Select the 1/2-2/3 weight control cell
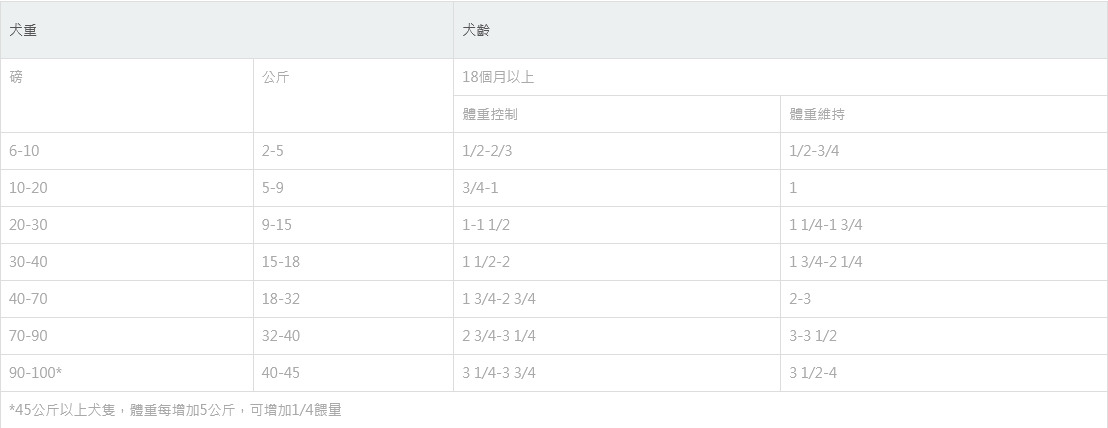 click(x=487, y=151)
